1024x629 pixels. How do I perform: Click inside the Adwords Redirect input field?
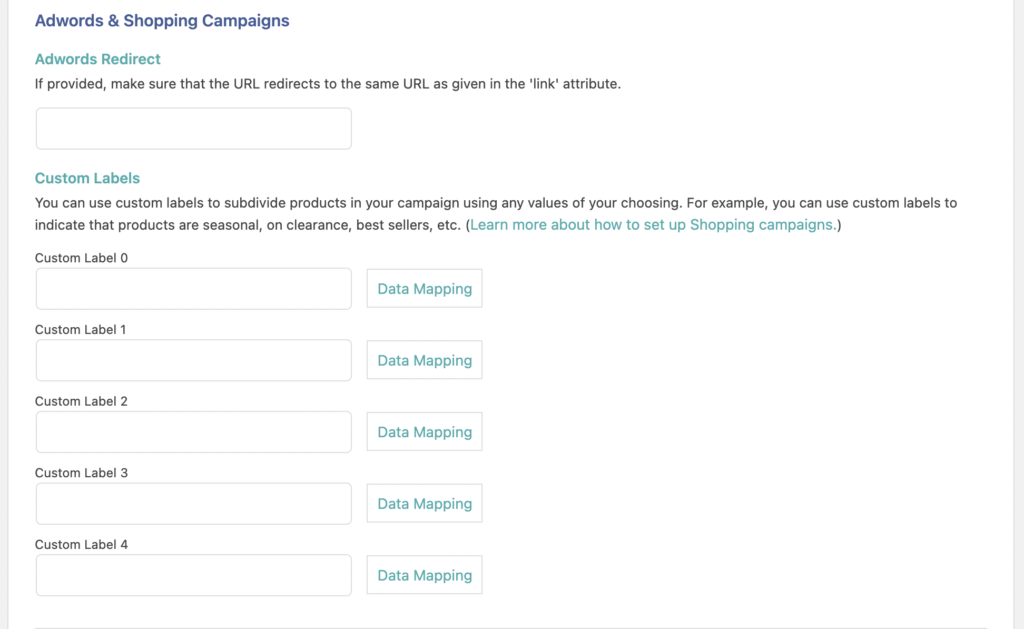point(193,128)
